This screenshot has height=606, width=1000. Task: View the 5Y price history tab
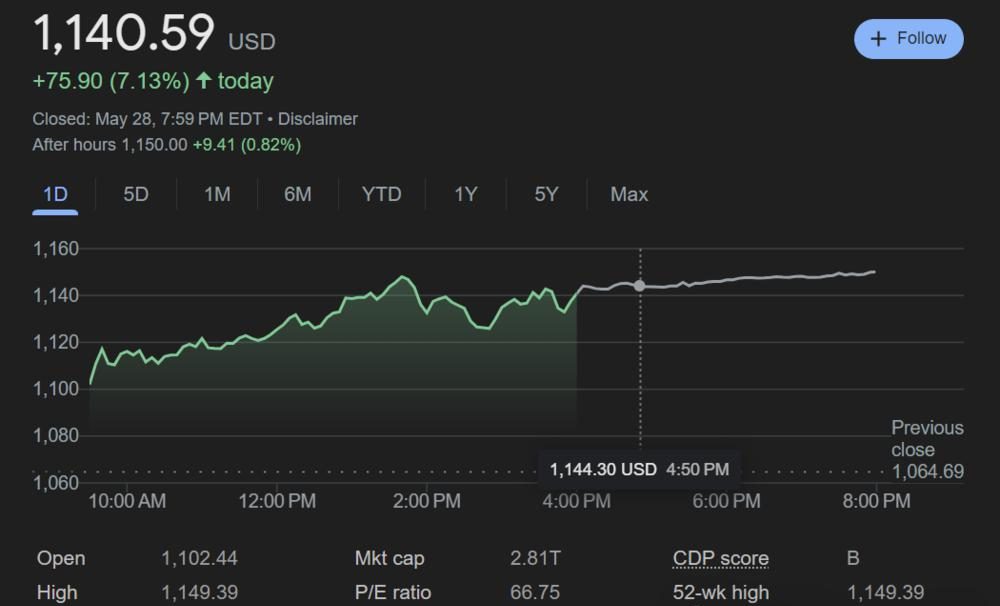(x=546, y=194)
